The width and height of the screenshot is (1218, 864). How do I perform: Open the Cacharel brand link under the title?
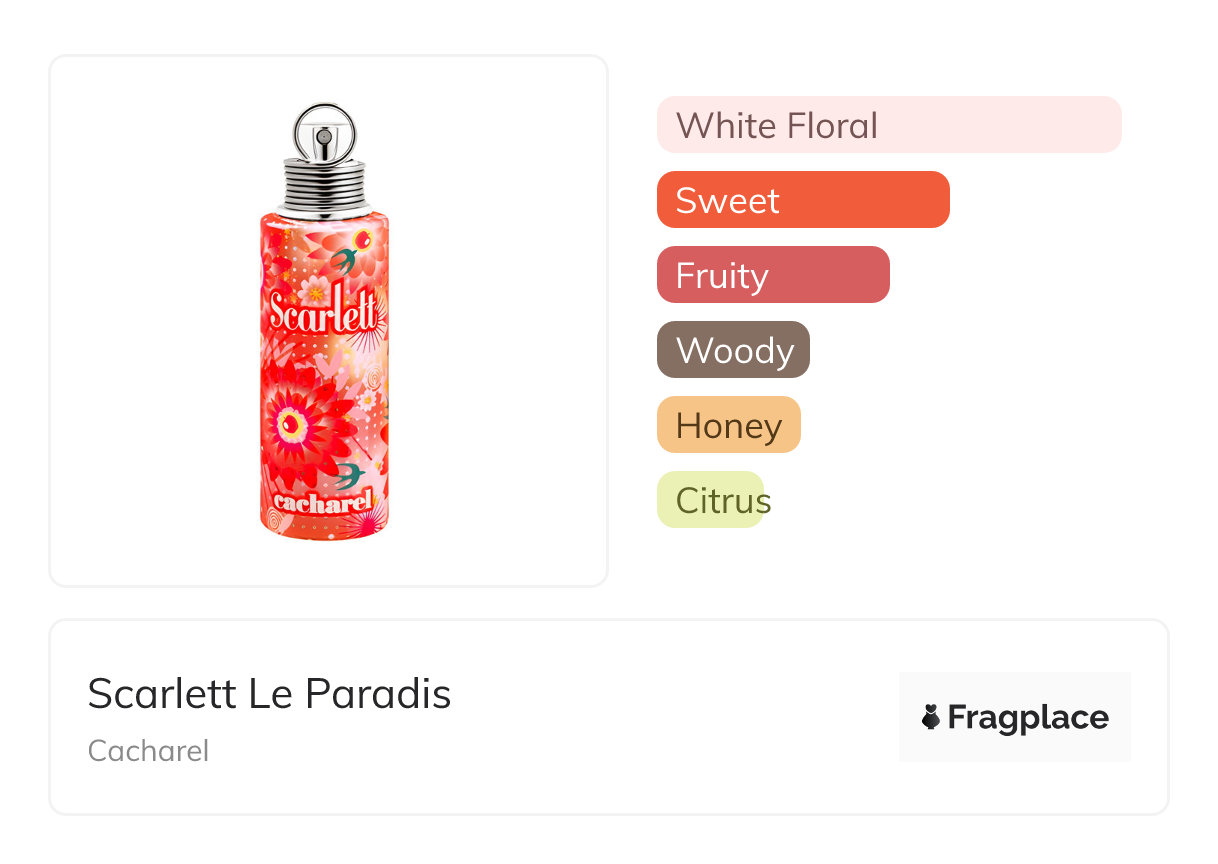(x=148, y=750)
